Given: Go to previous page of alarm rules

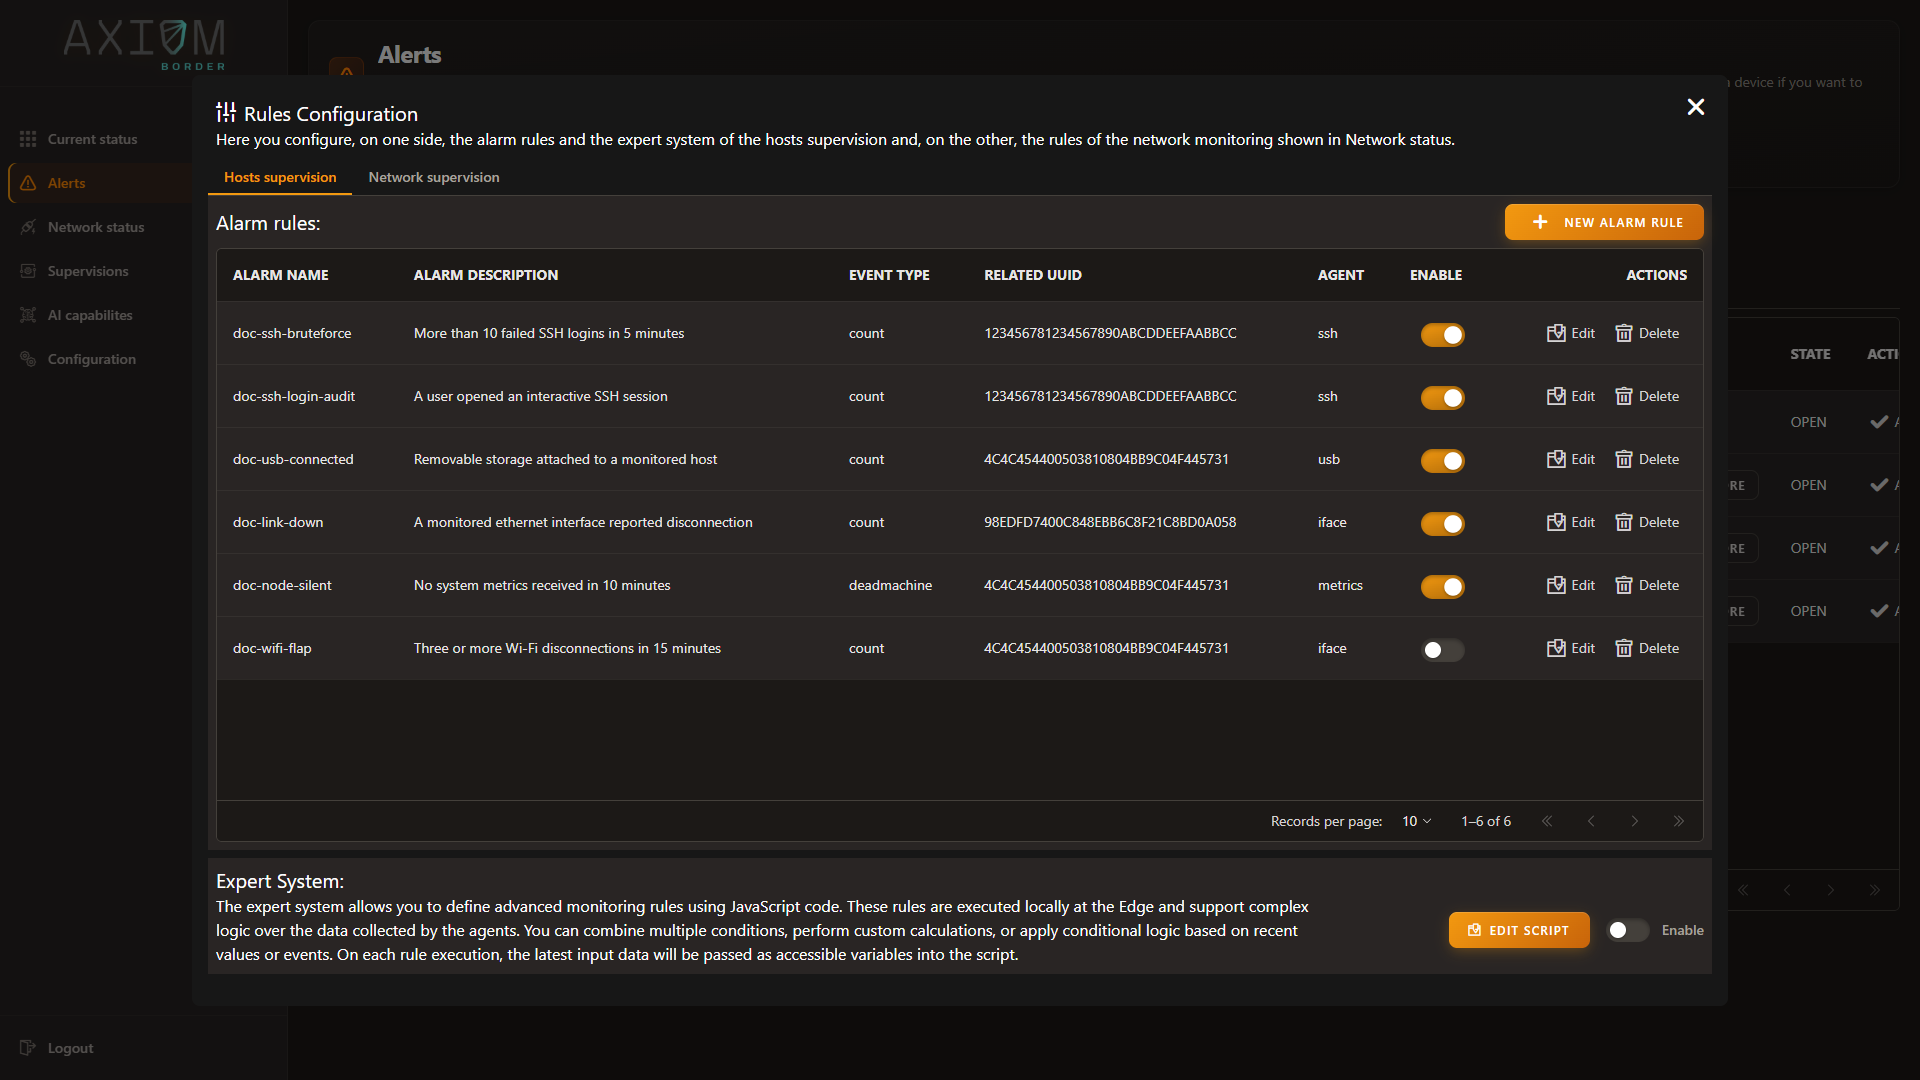Looking at the screenshot, I should [1591, 821].
